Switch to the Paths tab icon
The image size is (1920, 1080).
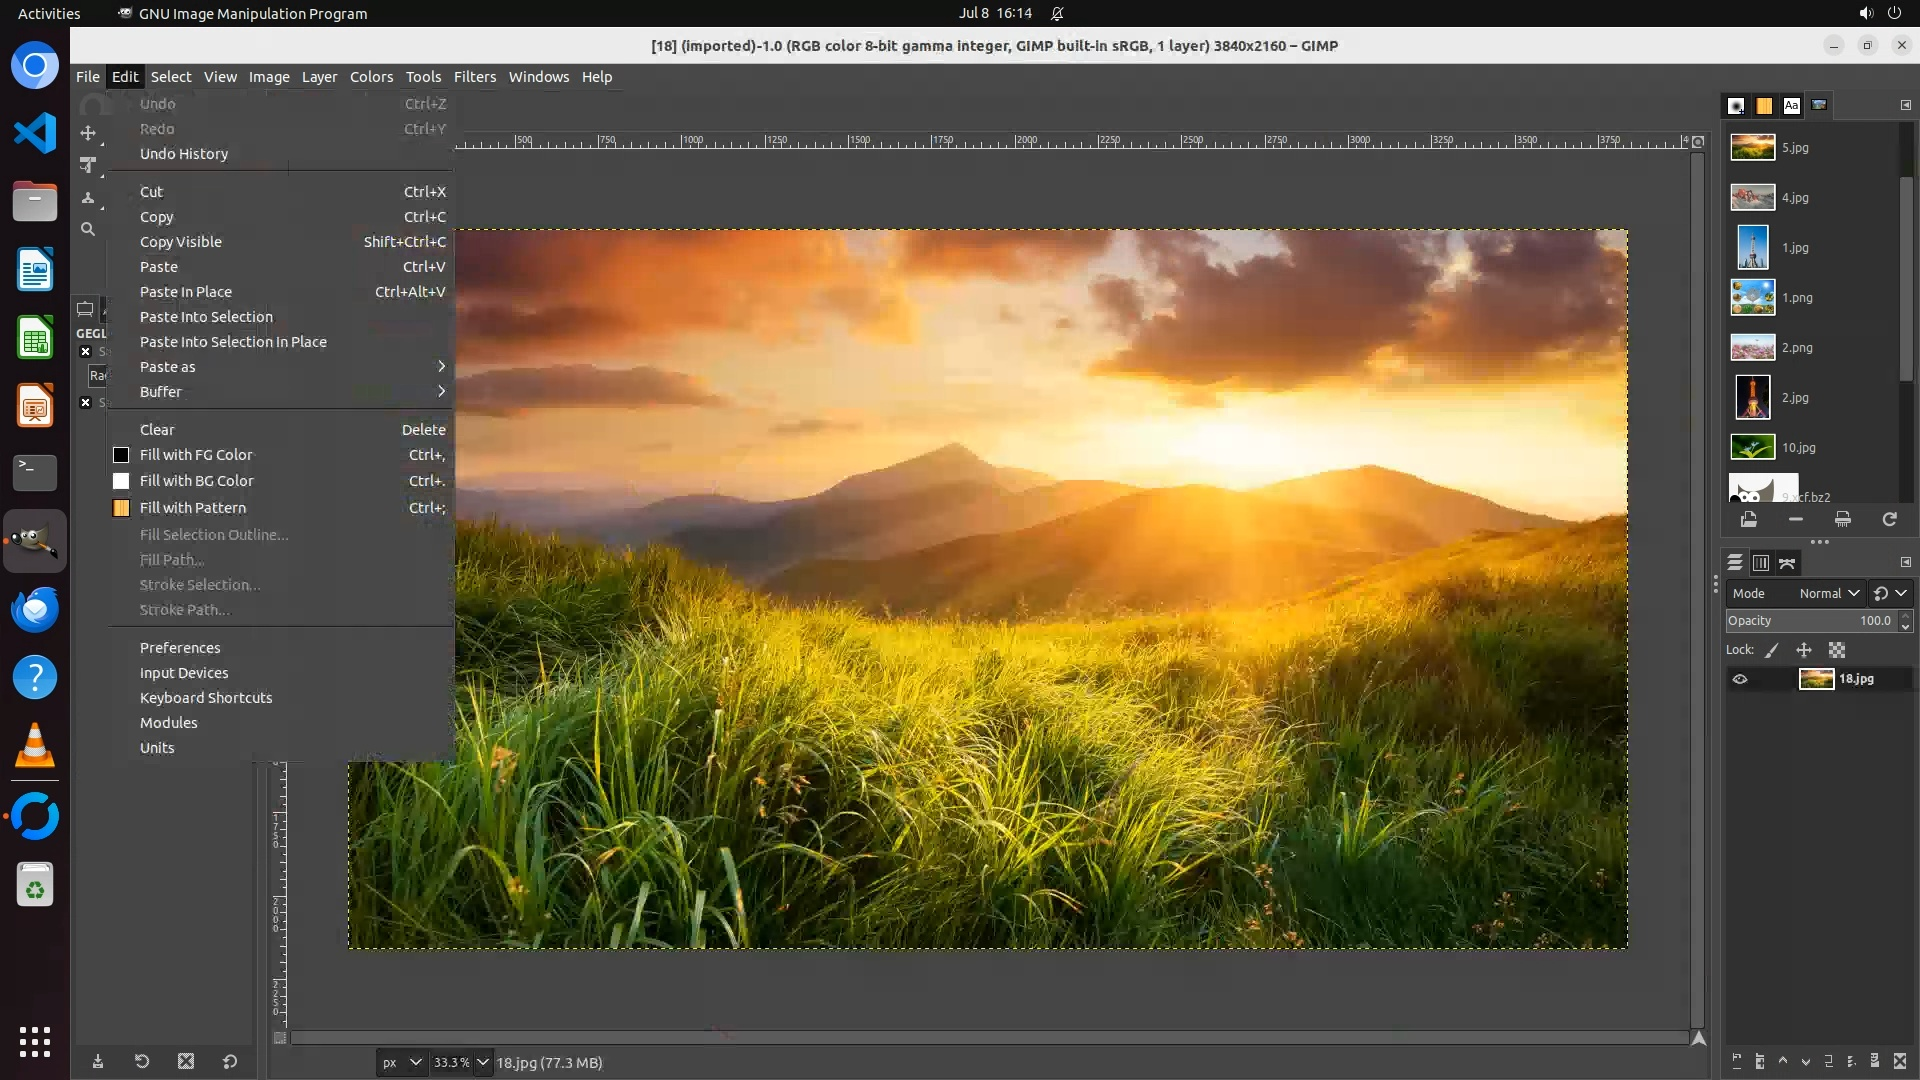tap(1788, 563)
